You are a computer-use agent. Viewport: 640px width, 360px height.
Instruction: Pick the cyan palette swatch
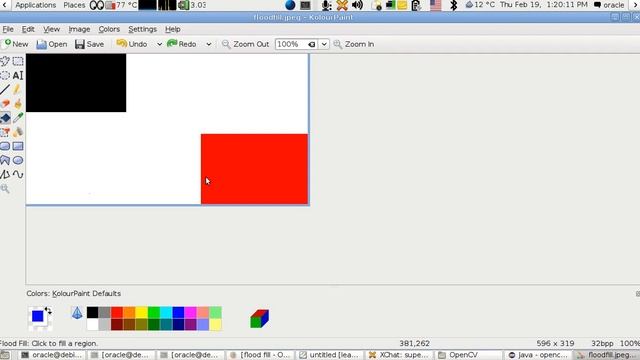pos(166,312)
